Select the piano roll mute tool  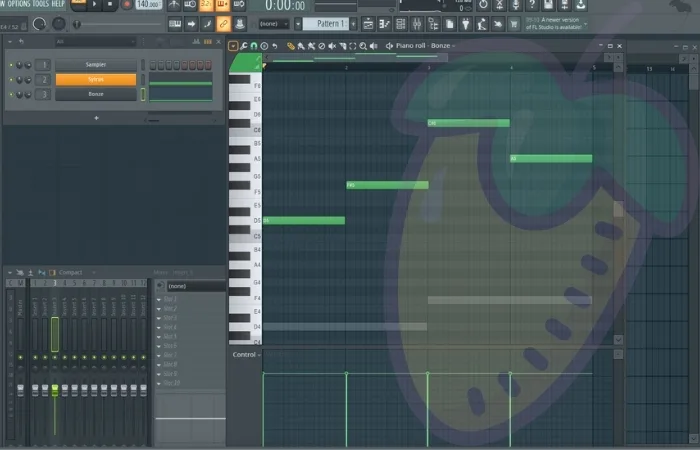coord(332,46)
